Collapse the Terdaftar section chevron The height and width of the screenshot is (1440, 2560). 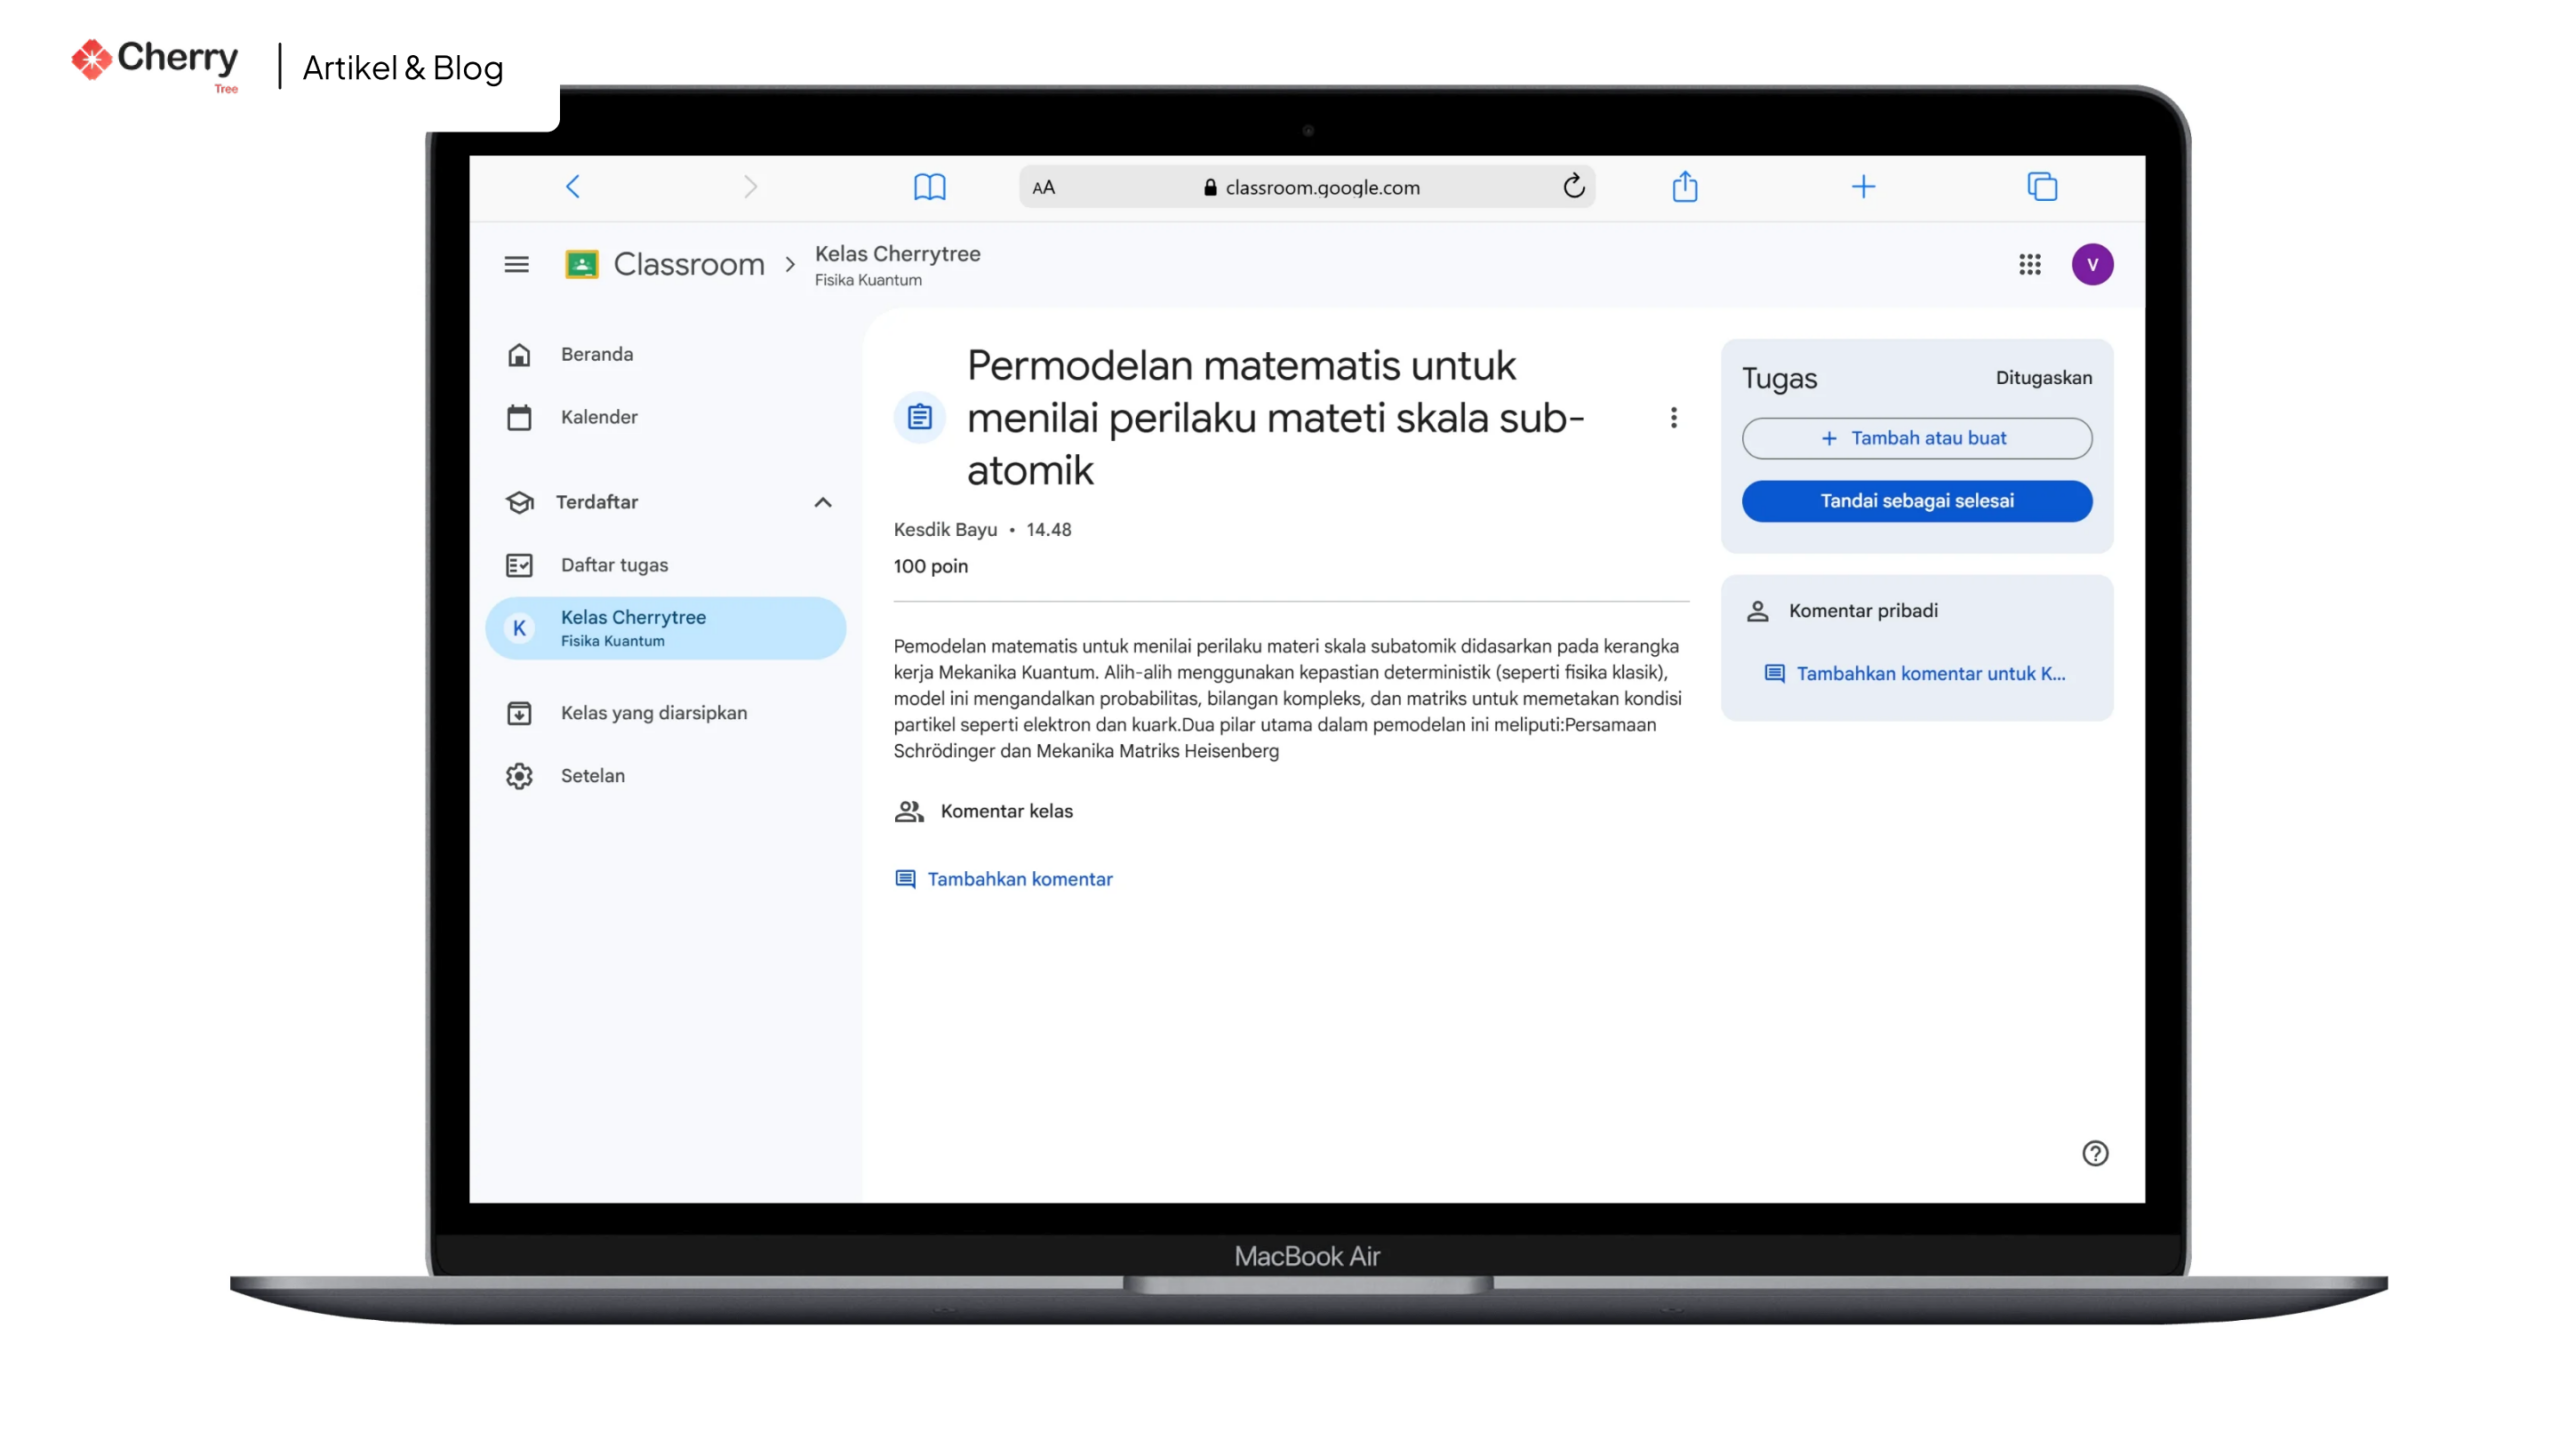pyautogui.click(x=822, y=502)
